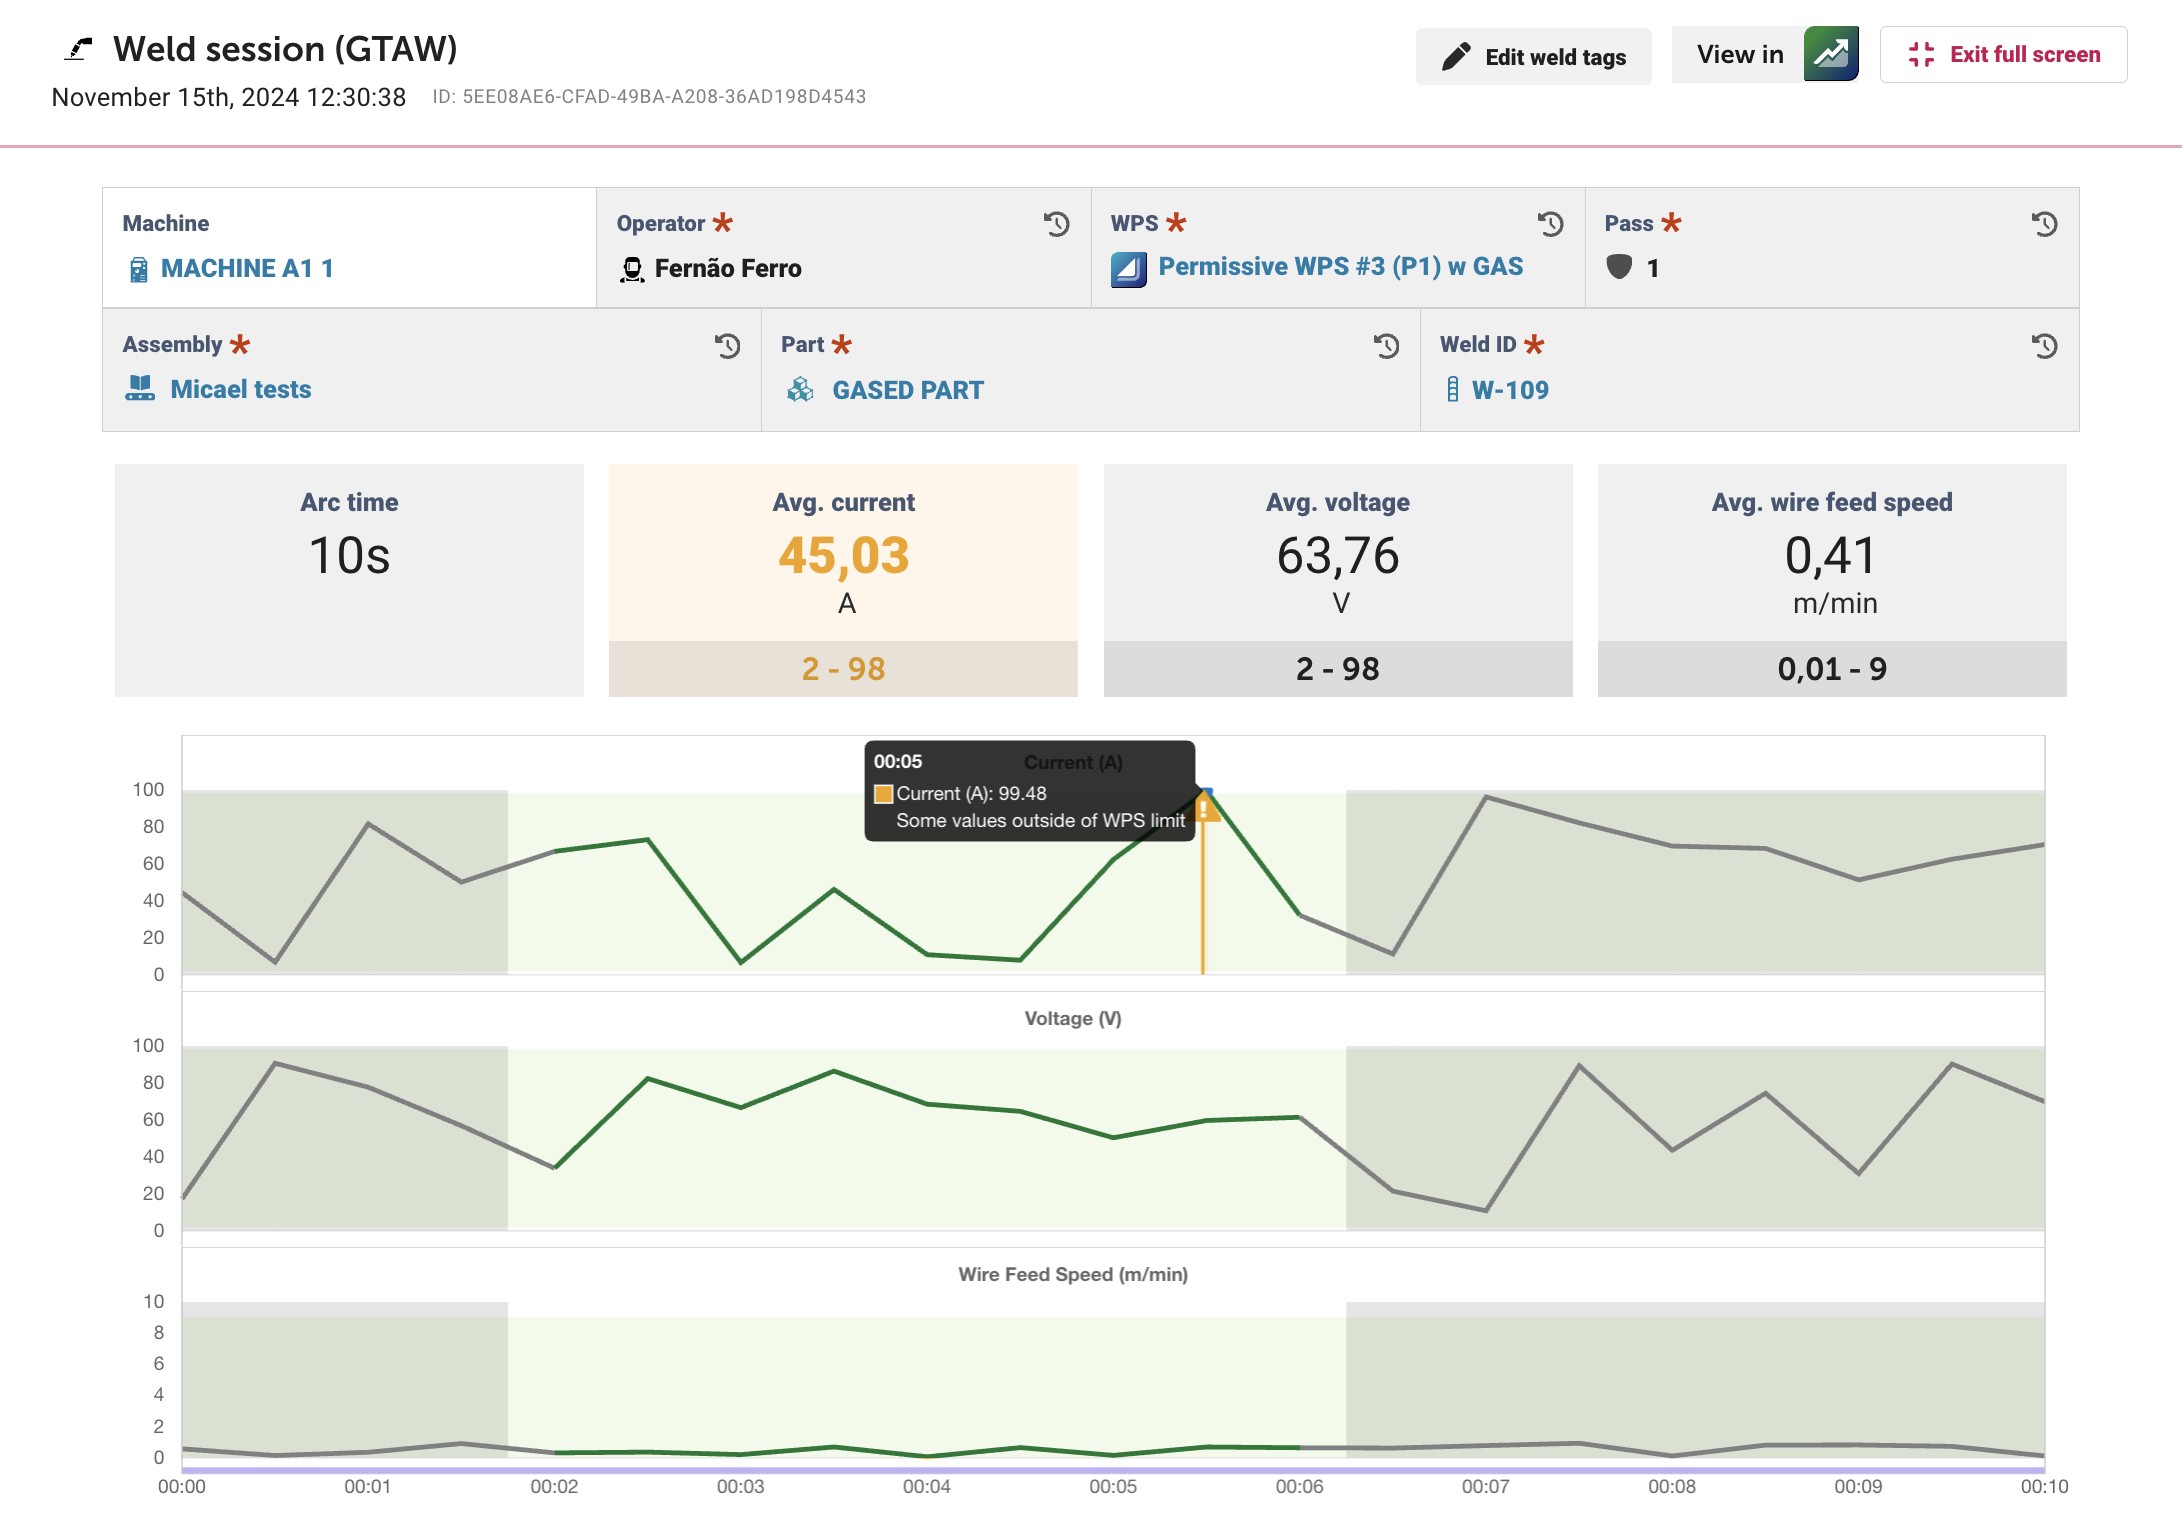Image resolution: width=2182 pixels, height=1536 pixels.
Task: Select the operator name Fernão Ferro
Action: click(x=728, y=268)
